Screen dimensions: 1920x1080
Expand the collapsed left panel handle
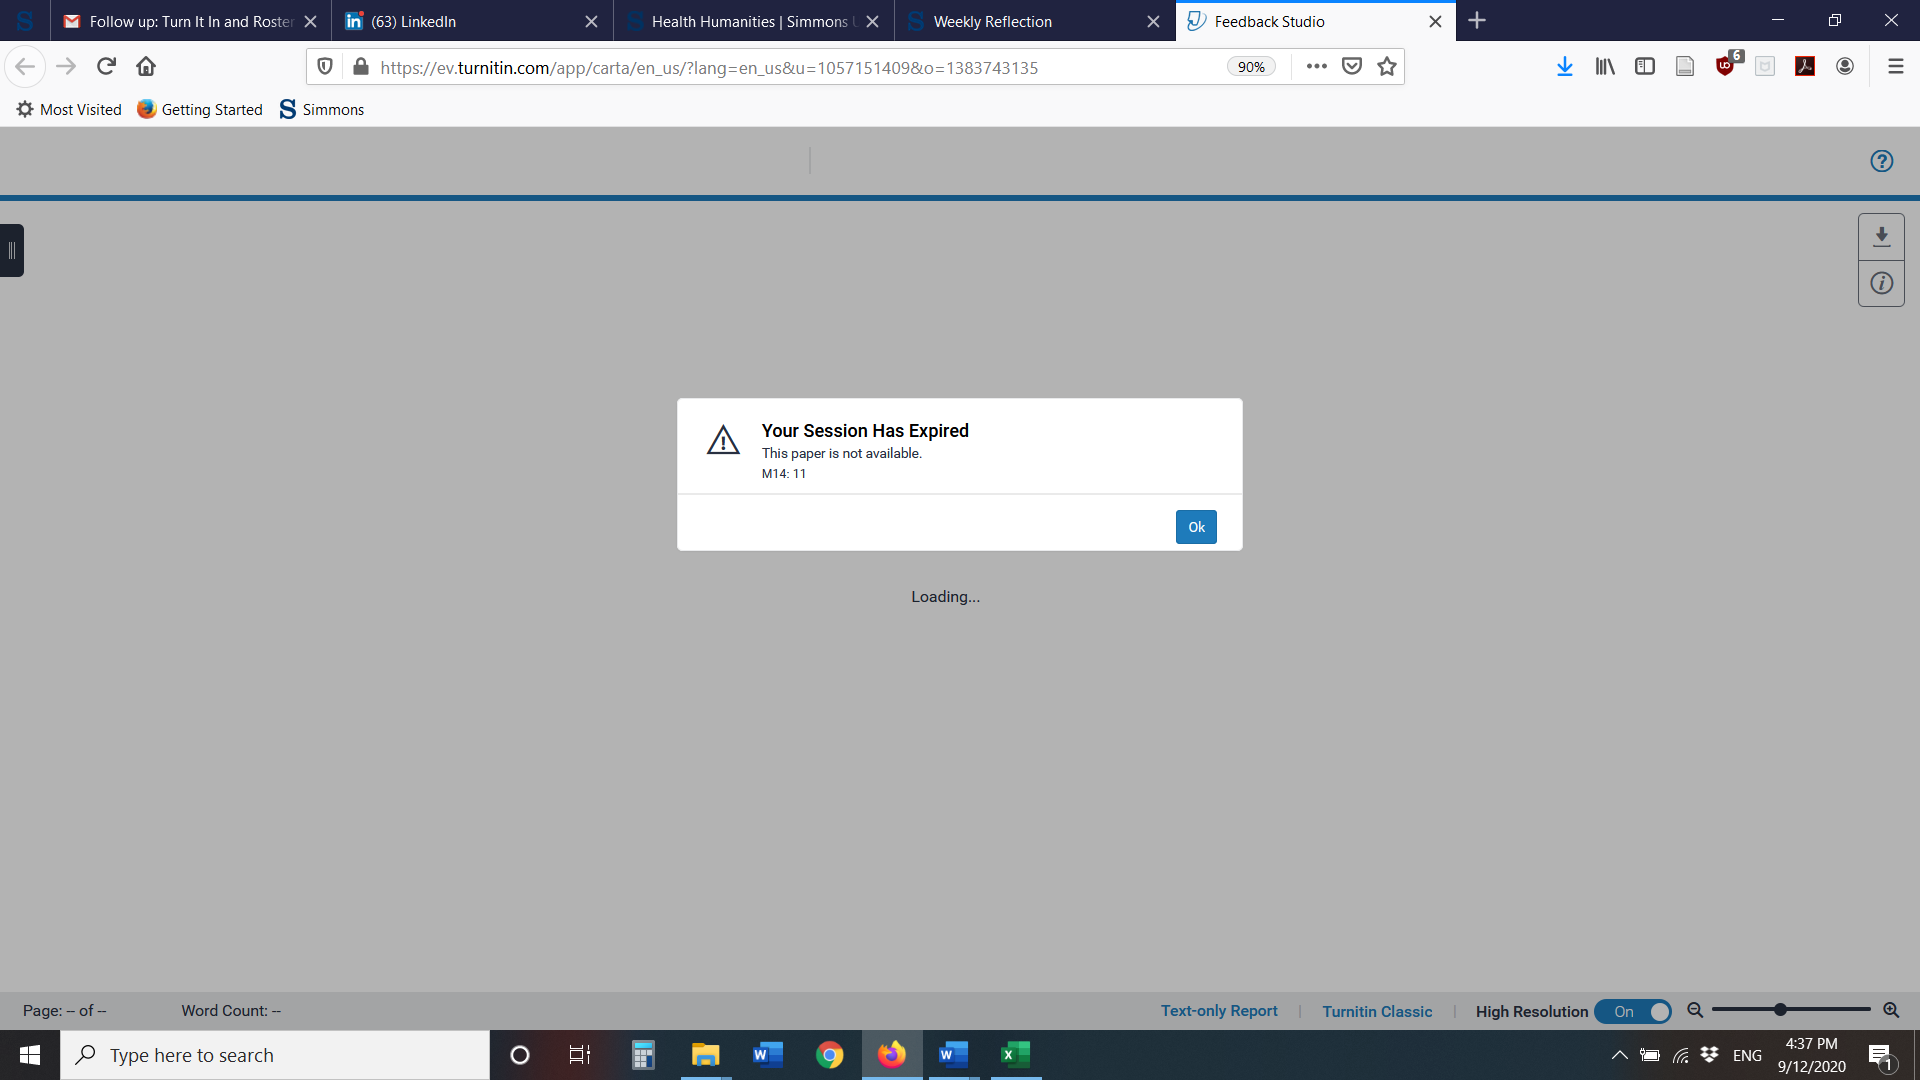pyautogui.click(x=11, y=250)
